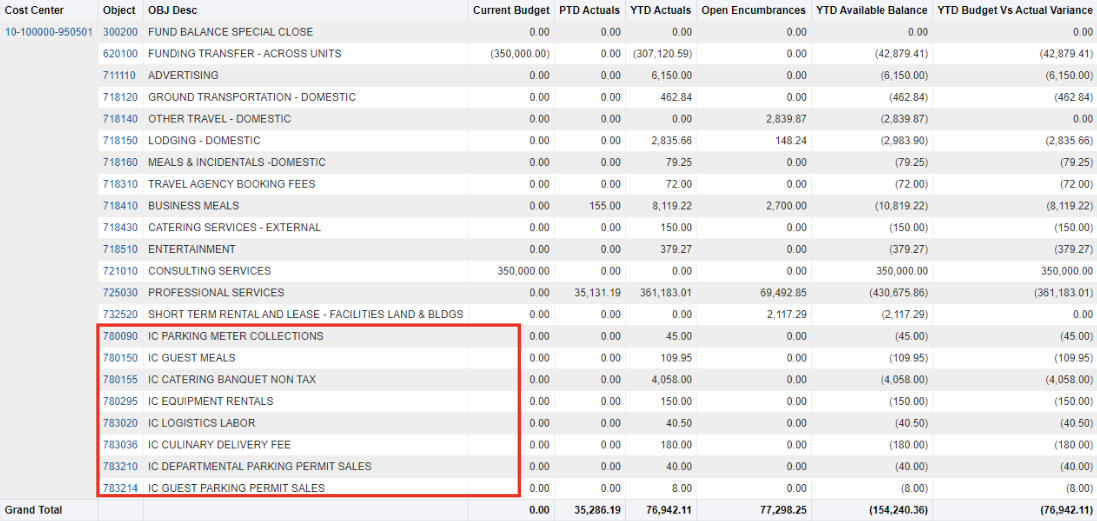Open object code 620100 link
1097x521 pixels.
coord(120,54)
